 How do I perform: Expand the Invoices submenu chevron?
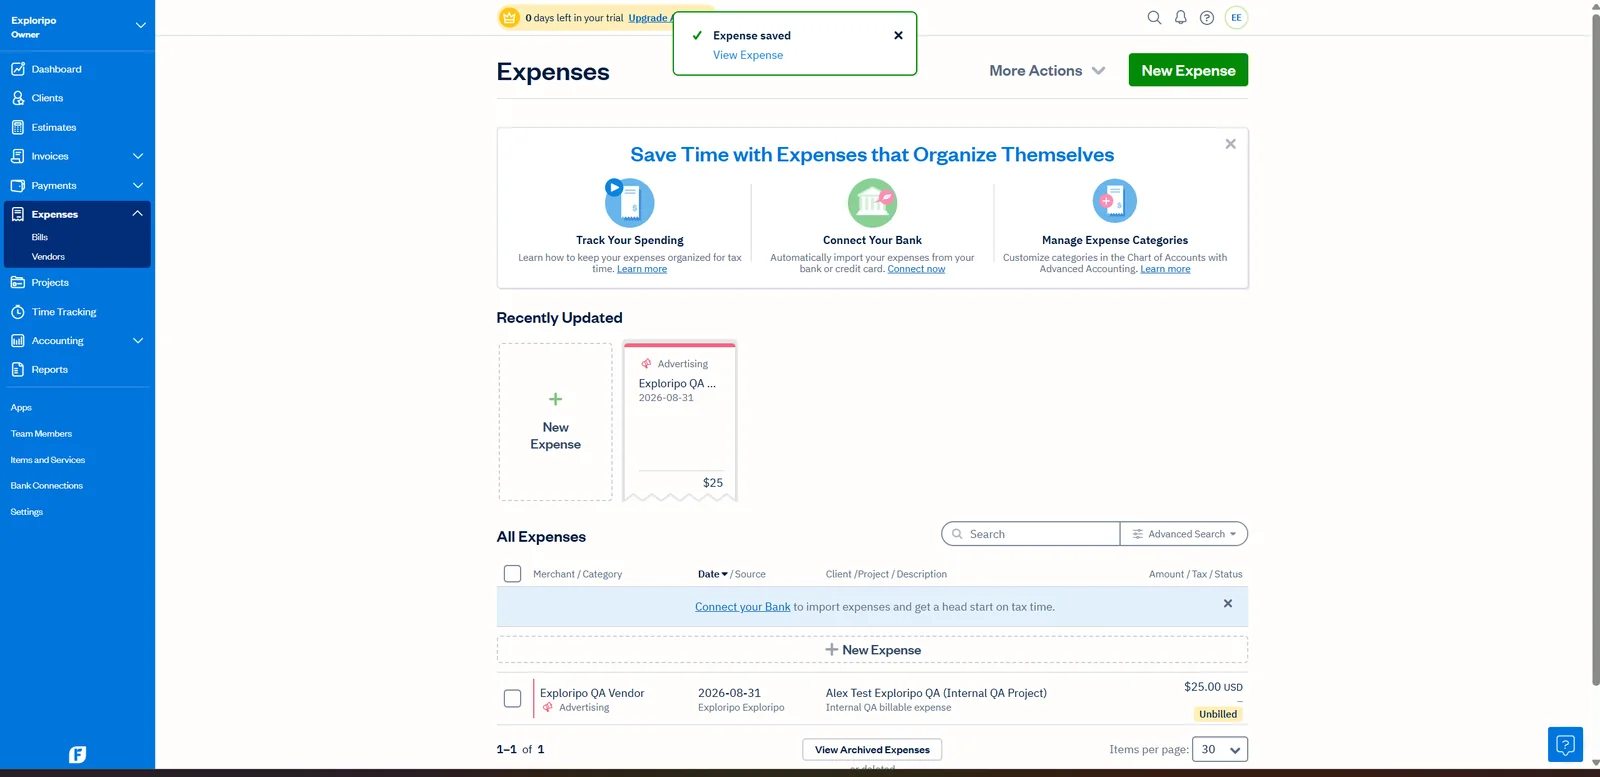138,156
